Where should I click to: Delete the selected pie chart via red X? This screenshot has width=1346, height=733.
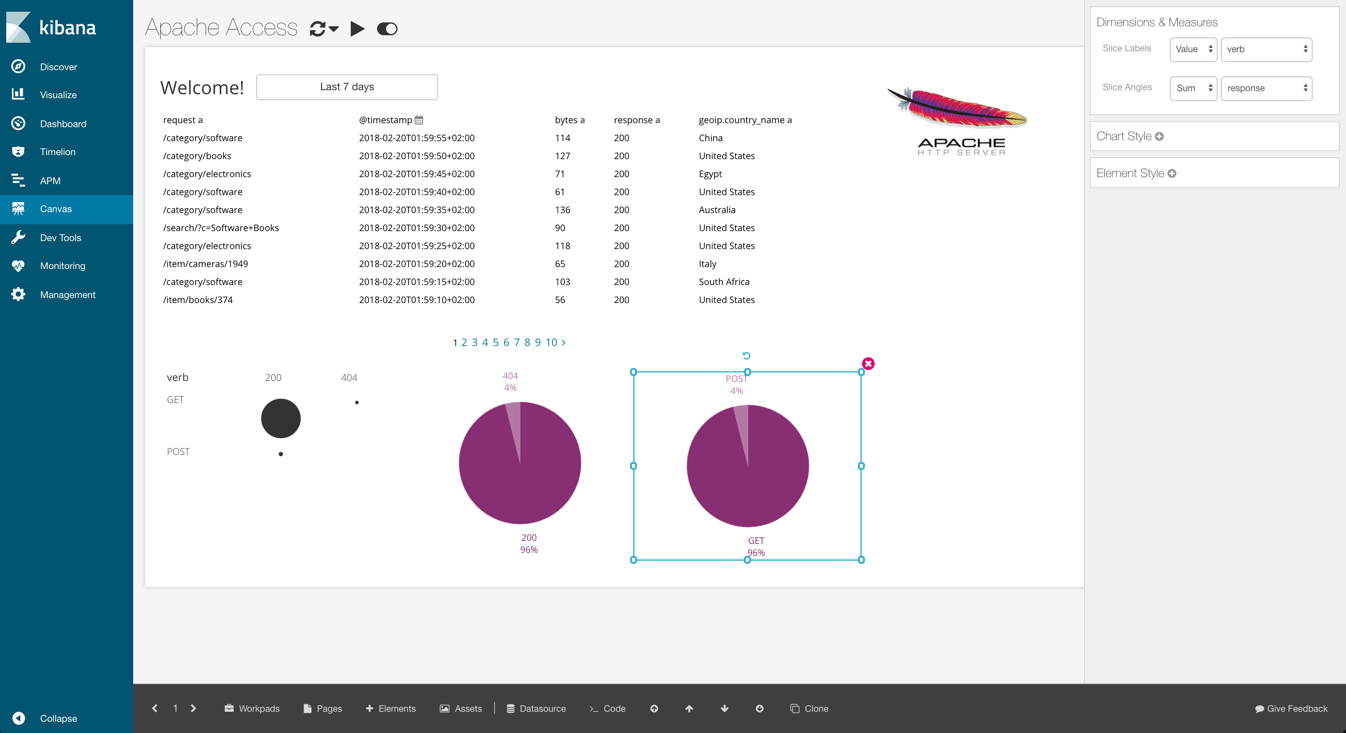point(867,363)
